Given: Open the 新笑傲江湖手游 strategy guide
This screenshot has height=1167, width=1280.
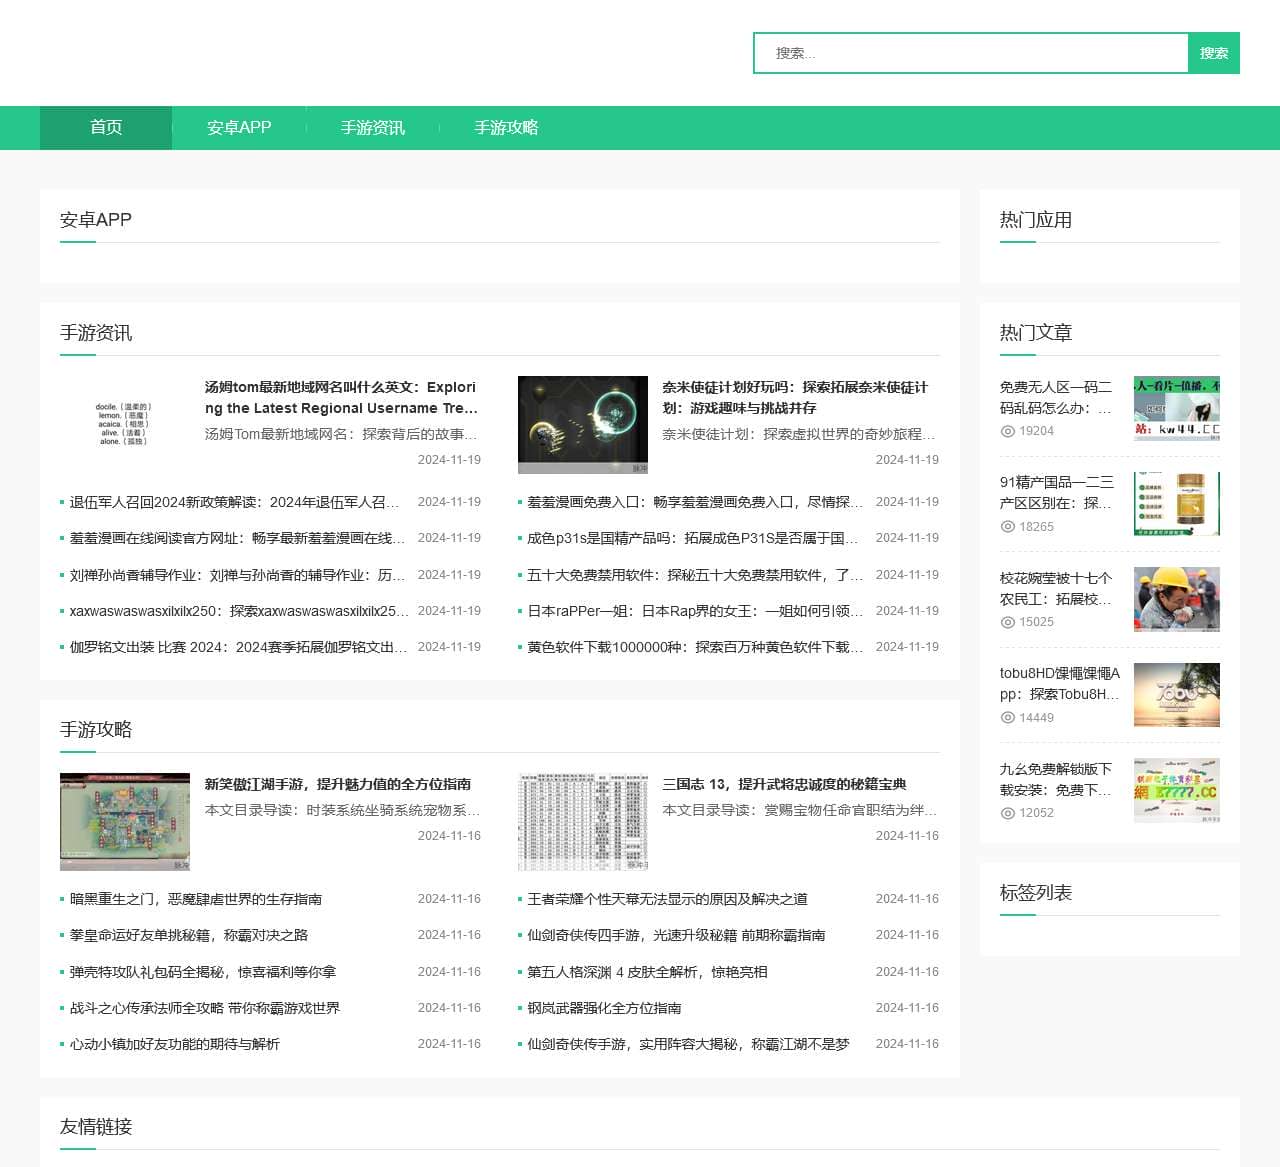Looking at the screenshot, I should click(340, 784).
